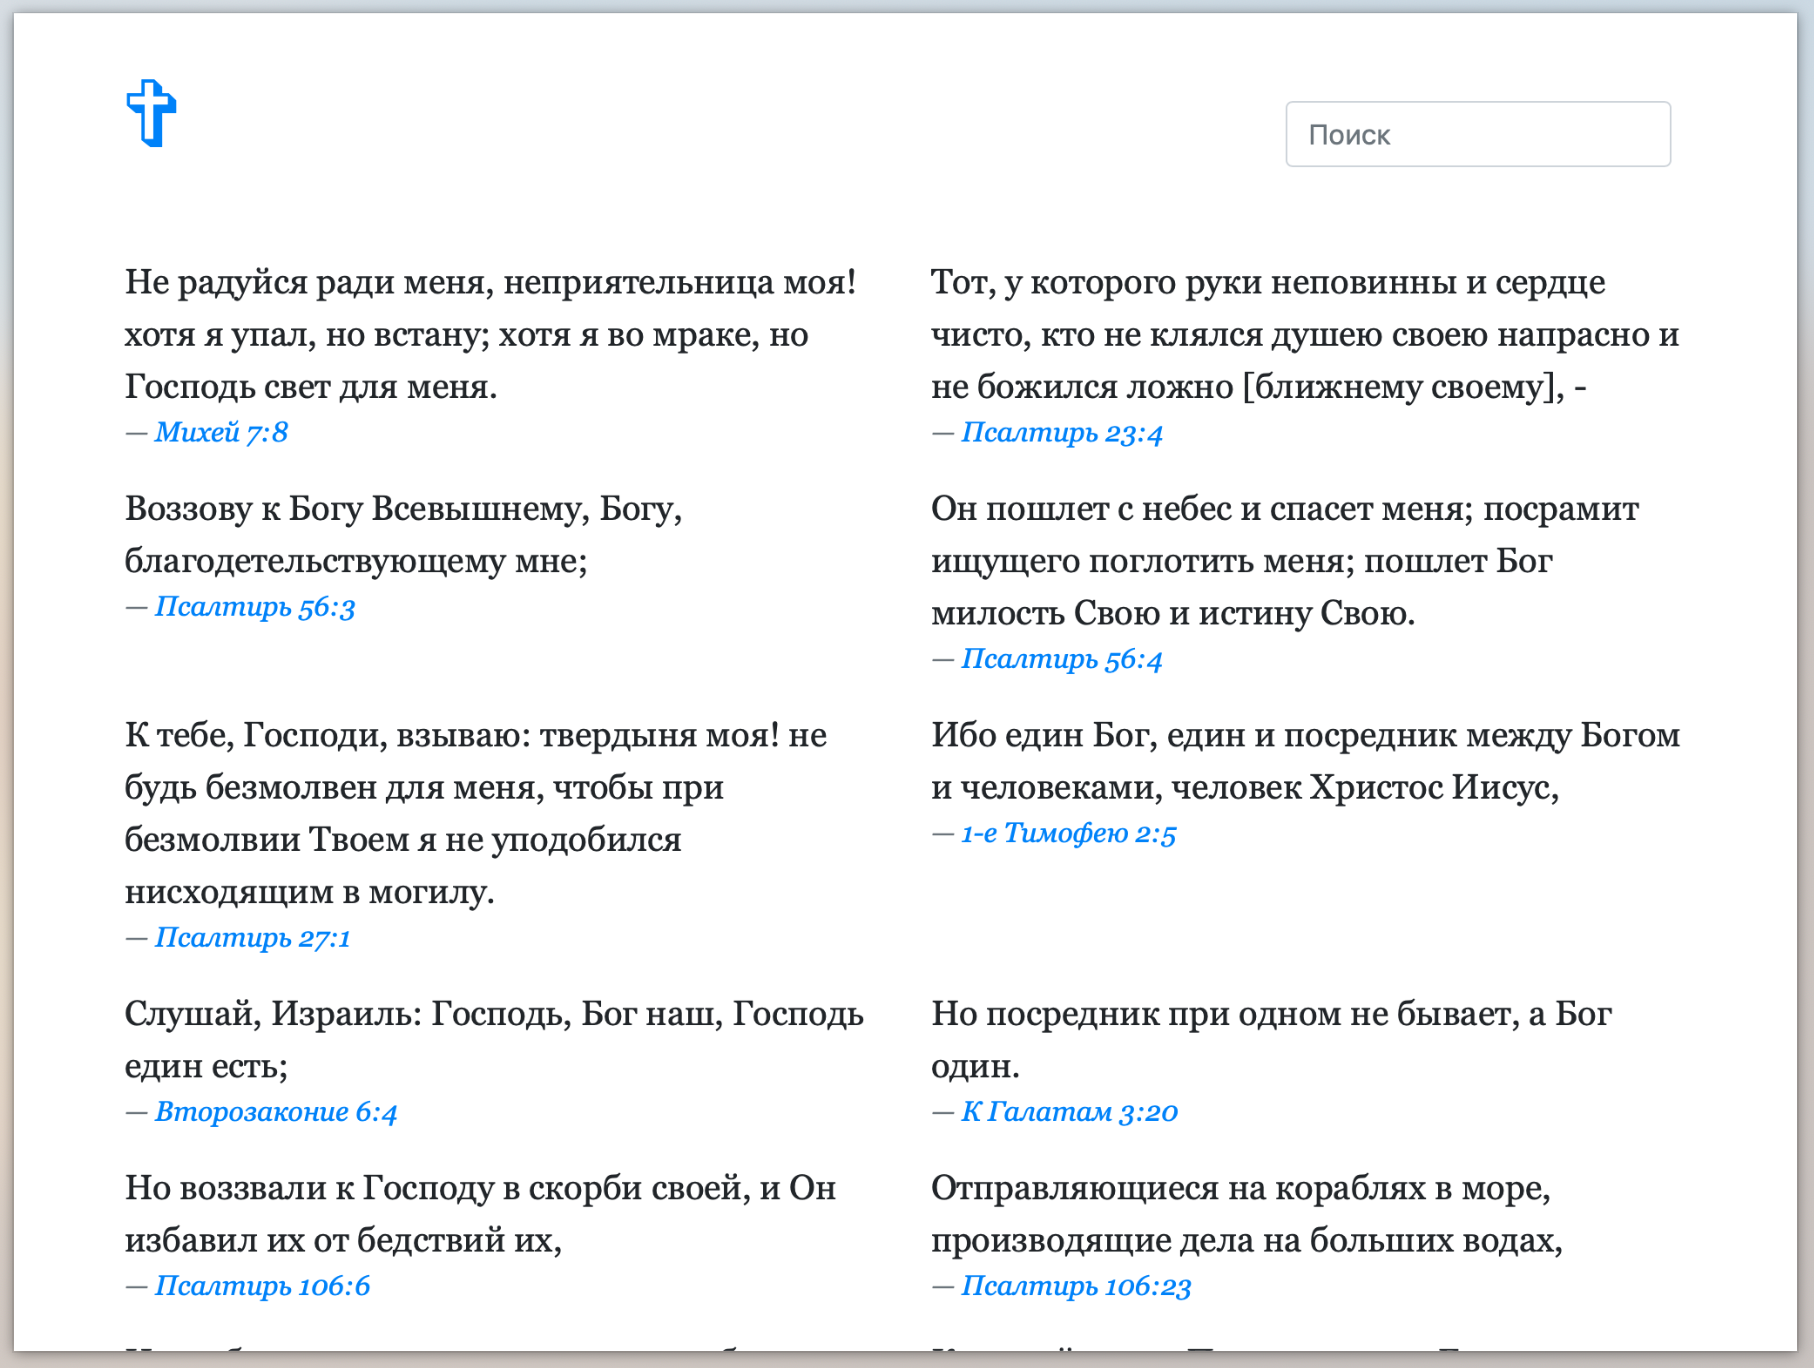Follow the Псалтирь 56:4 link
Viewport: 1814px width, 1368px height.
click(x=1061, y=659)
